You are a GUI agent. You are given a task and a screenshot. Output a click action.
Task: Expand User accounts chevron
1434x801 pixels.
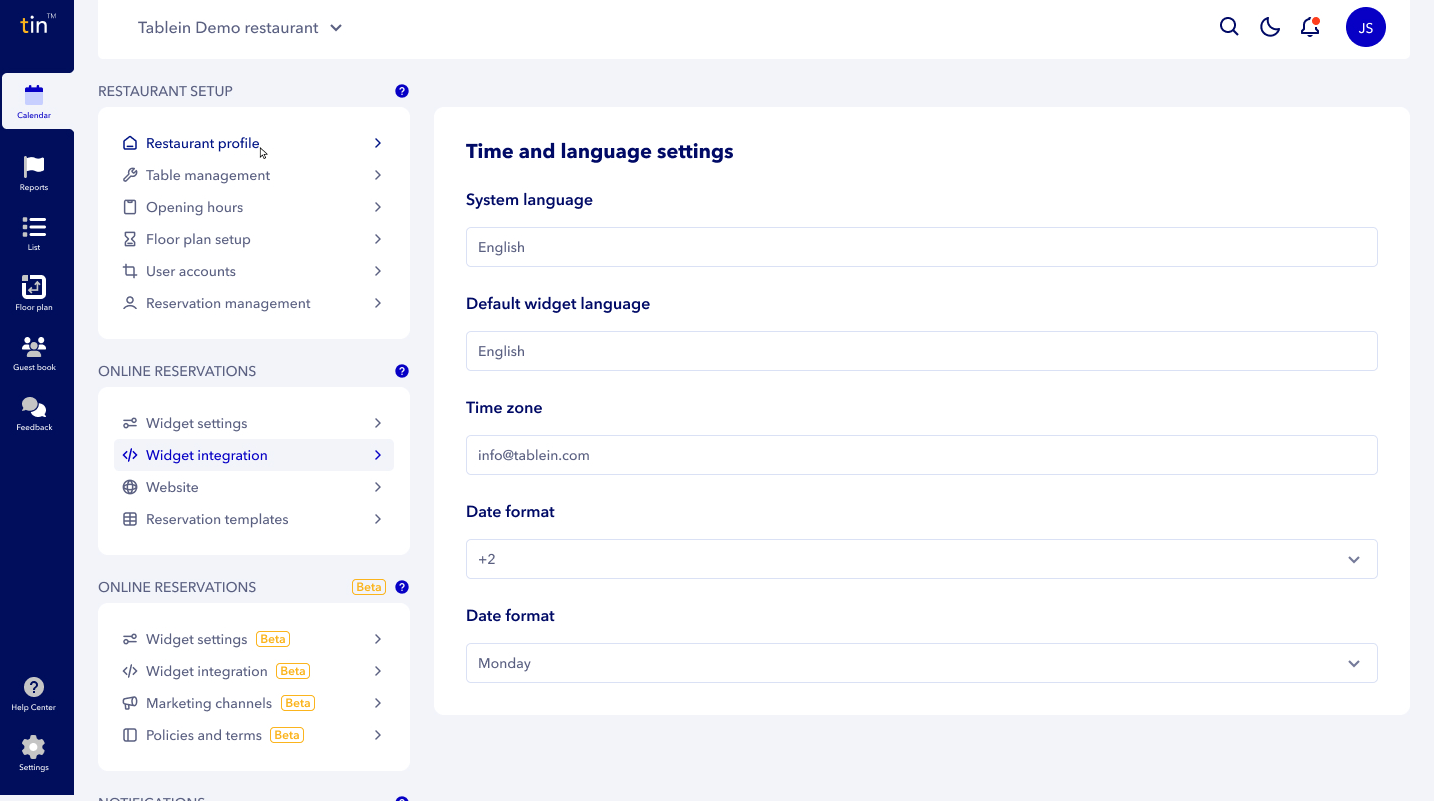pyautogui.click(x=378, y=271)
